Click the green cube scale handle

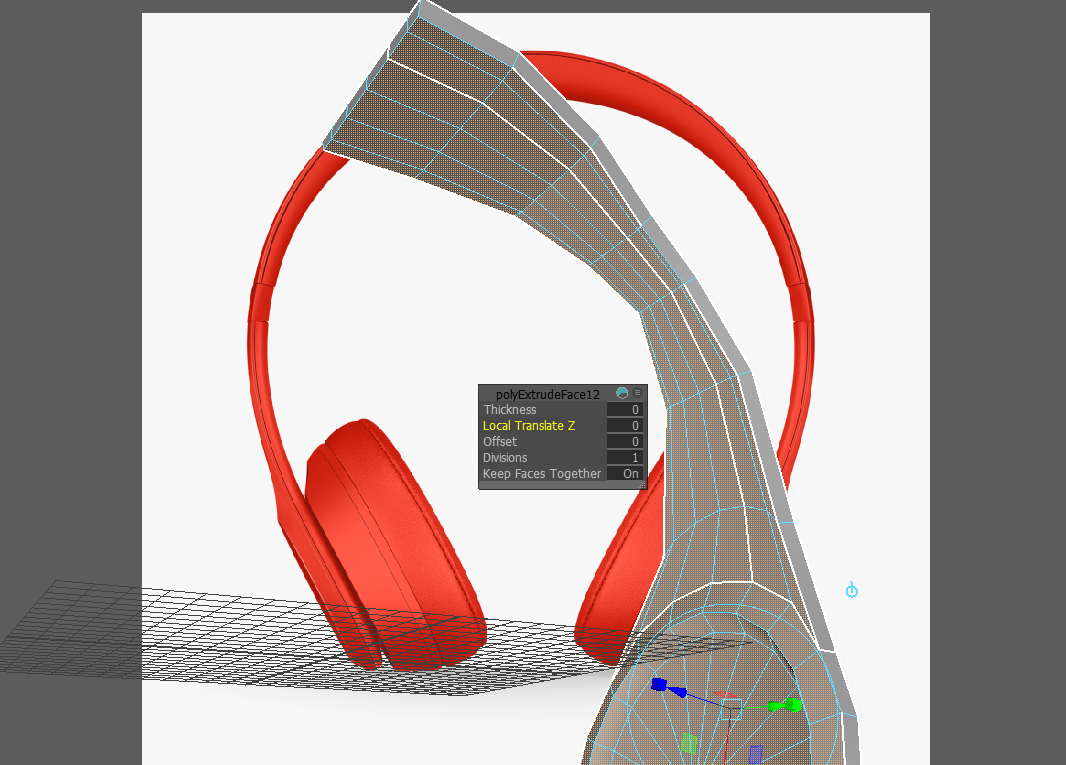tap(793, 705)
